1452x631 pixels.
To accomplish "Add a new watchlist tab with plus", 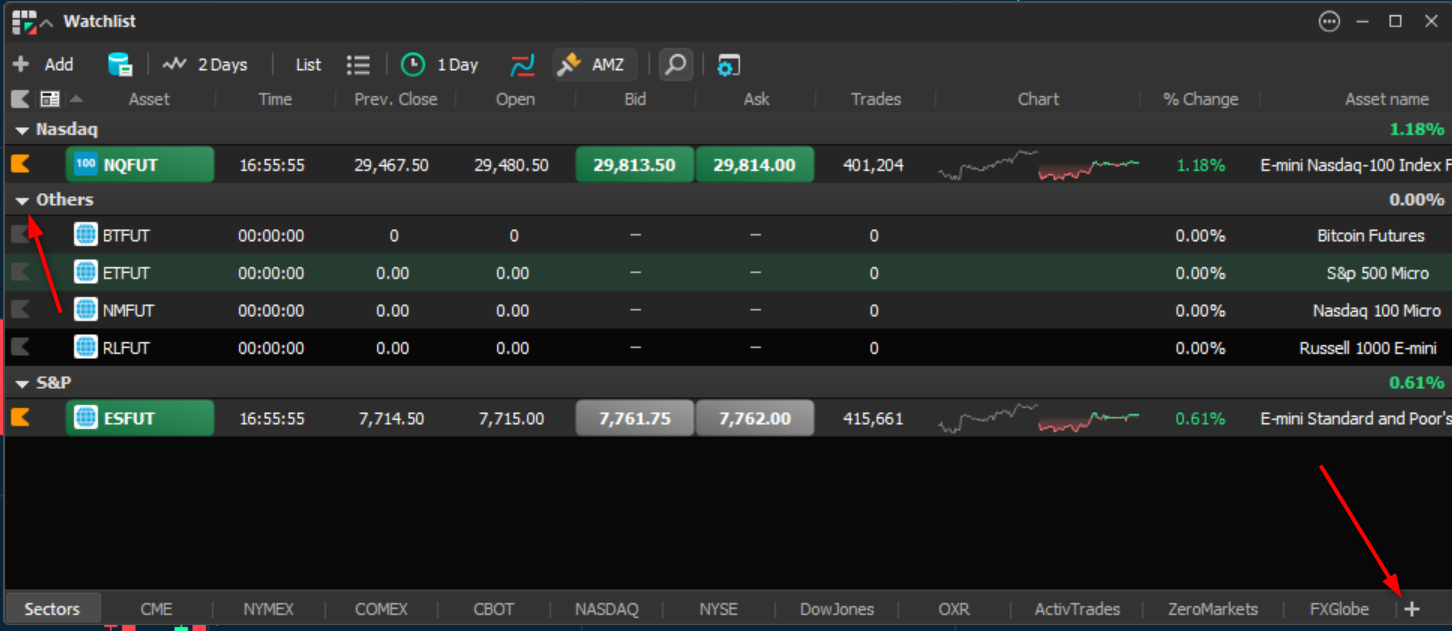I will (x=1412, y=608).
